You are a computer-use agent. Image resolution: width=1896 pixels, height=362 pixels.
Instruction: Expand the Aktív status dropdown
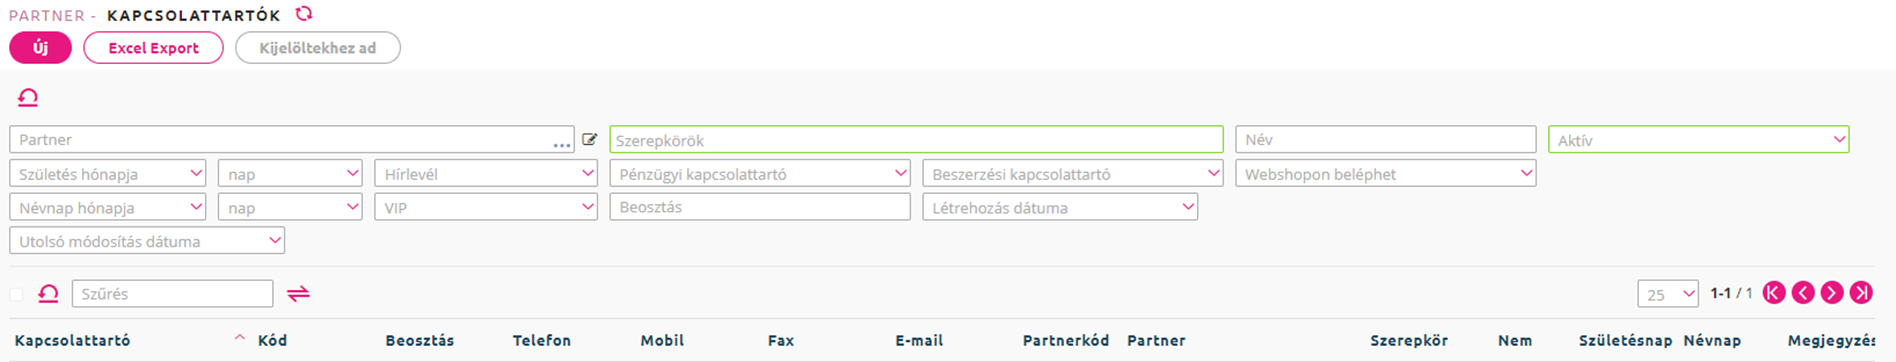tap(1698, 140)
